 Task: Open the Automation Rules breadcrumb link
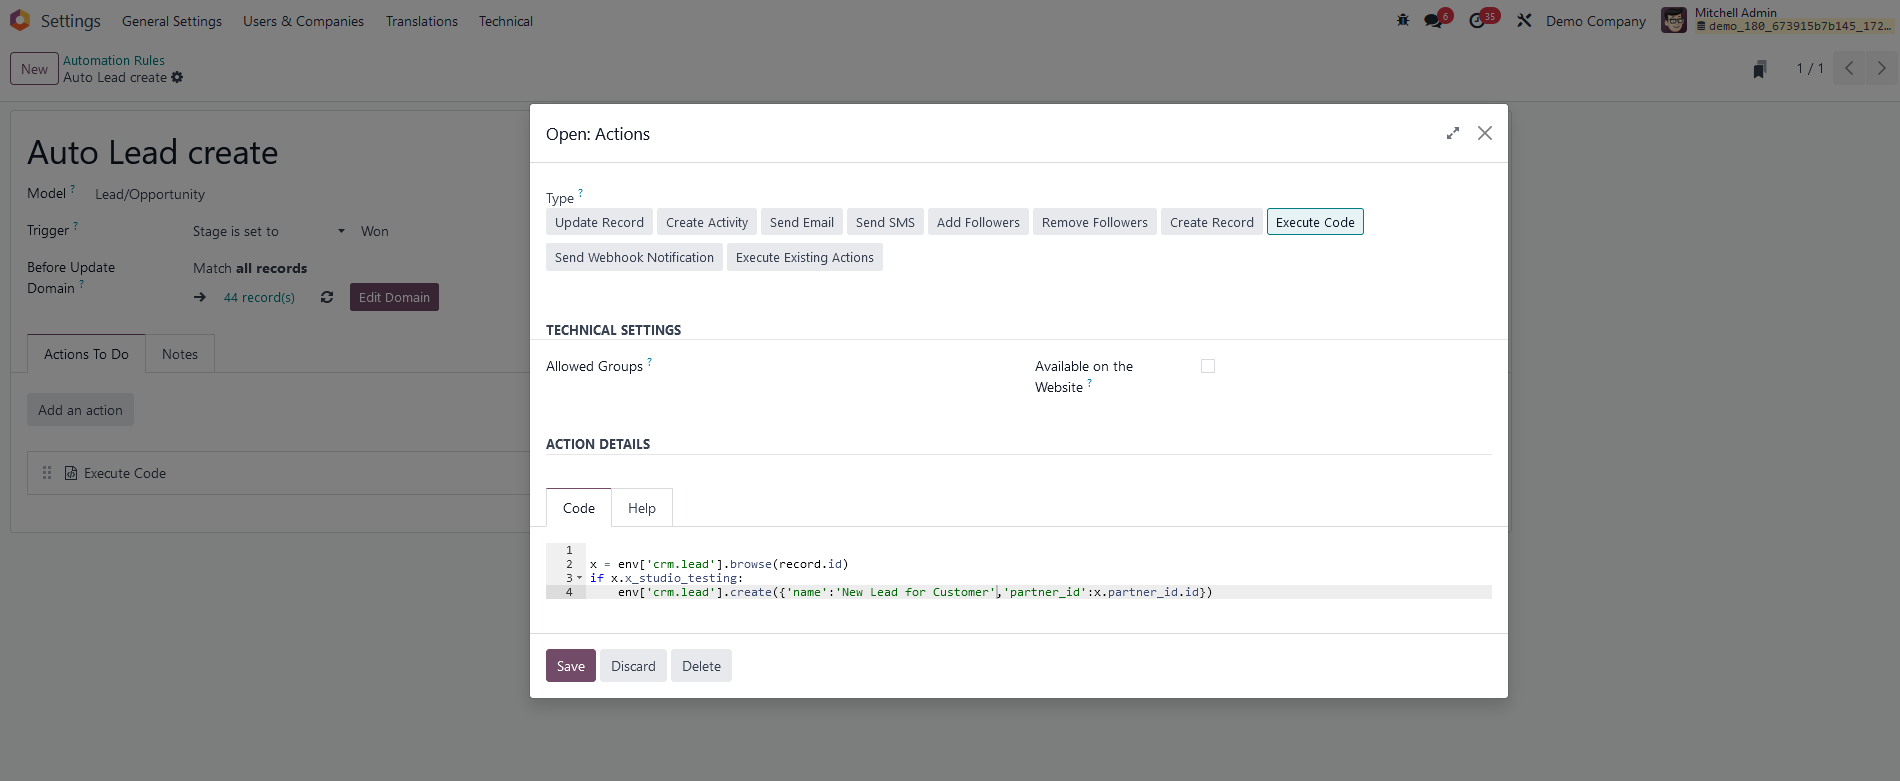(114, 60)
